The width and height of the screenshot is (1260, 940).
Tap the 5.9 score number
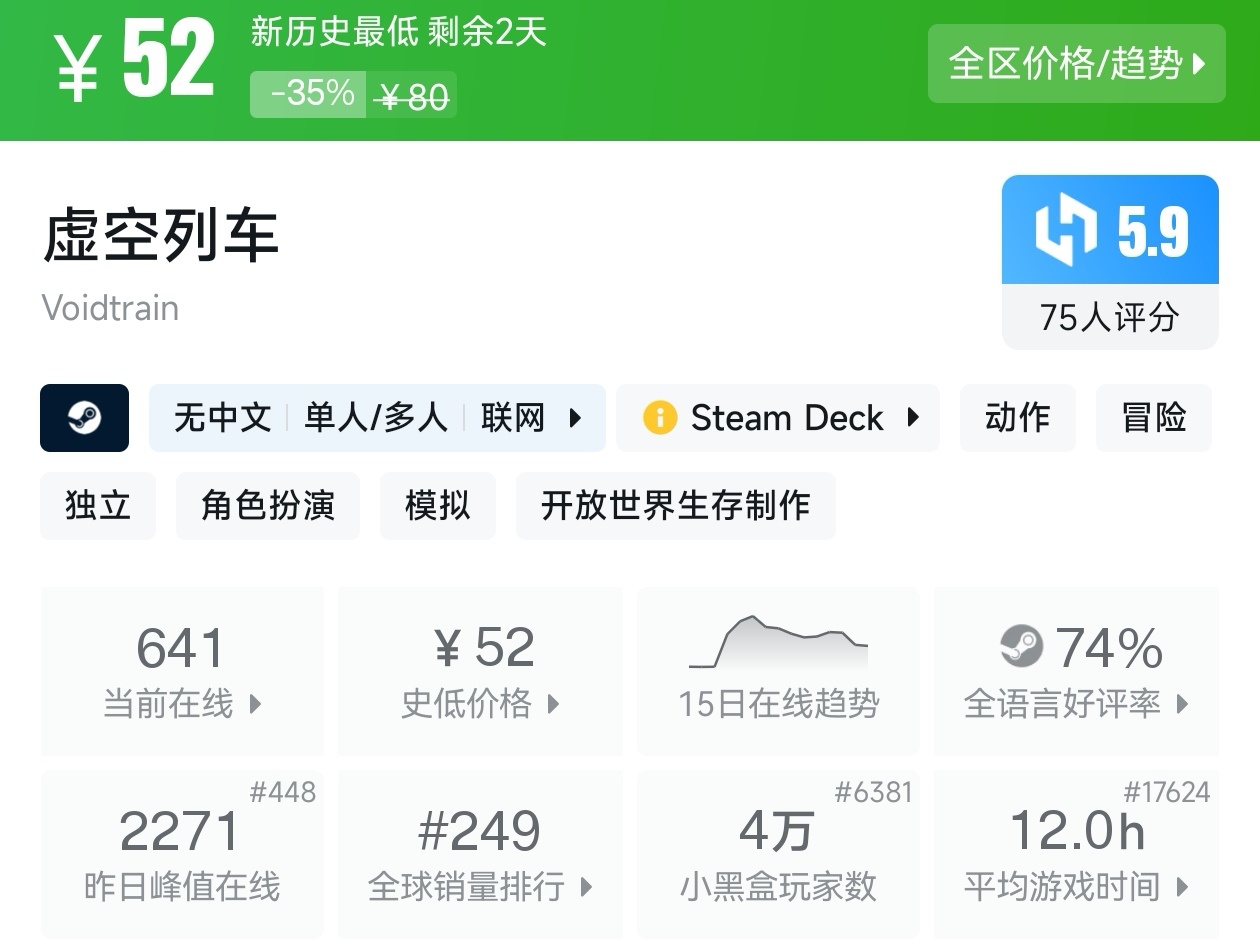[x=1153, y=232]
